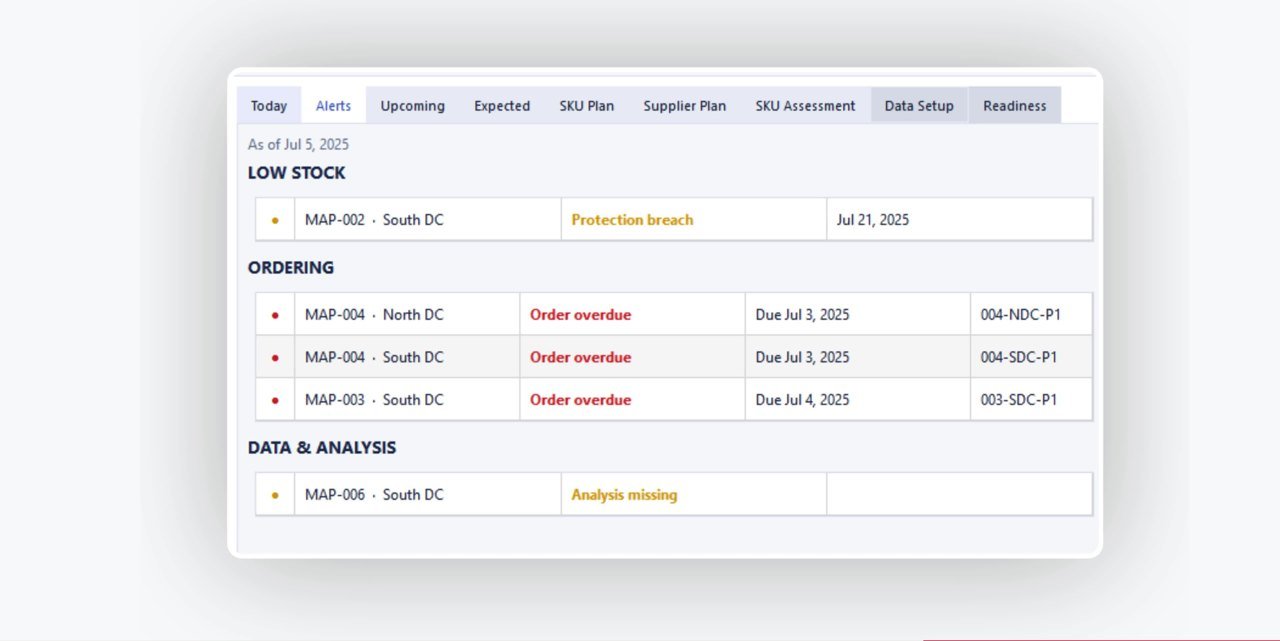Click Order overdue for MAP-004 South DC
This screenshot has width=1280, height=641.
tap(580, 357)
